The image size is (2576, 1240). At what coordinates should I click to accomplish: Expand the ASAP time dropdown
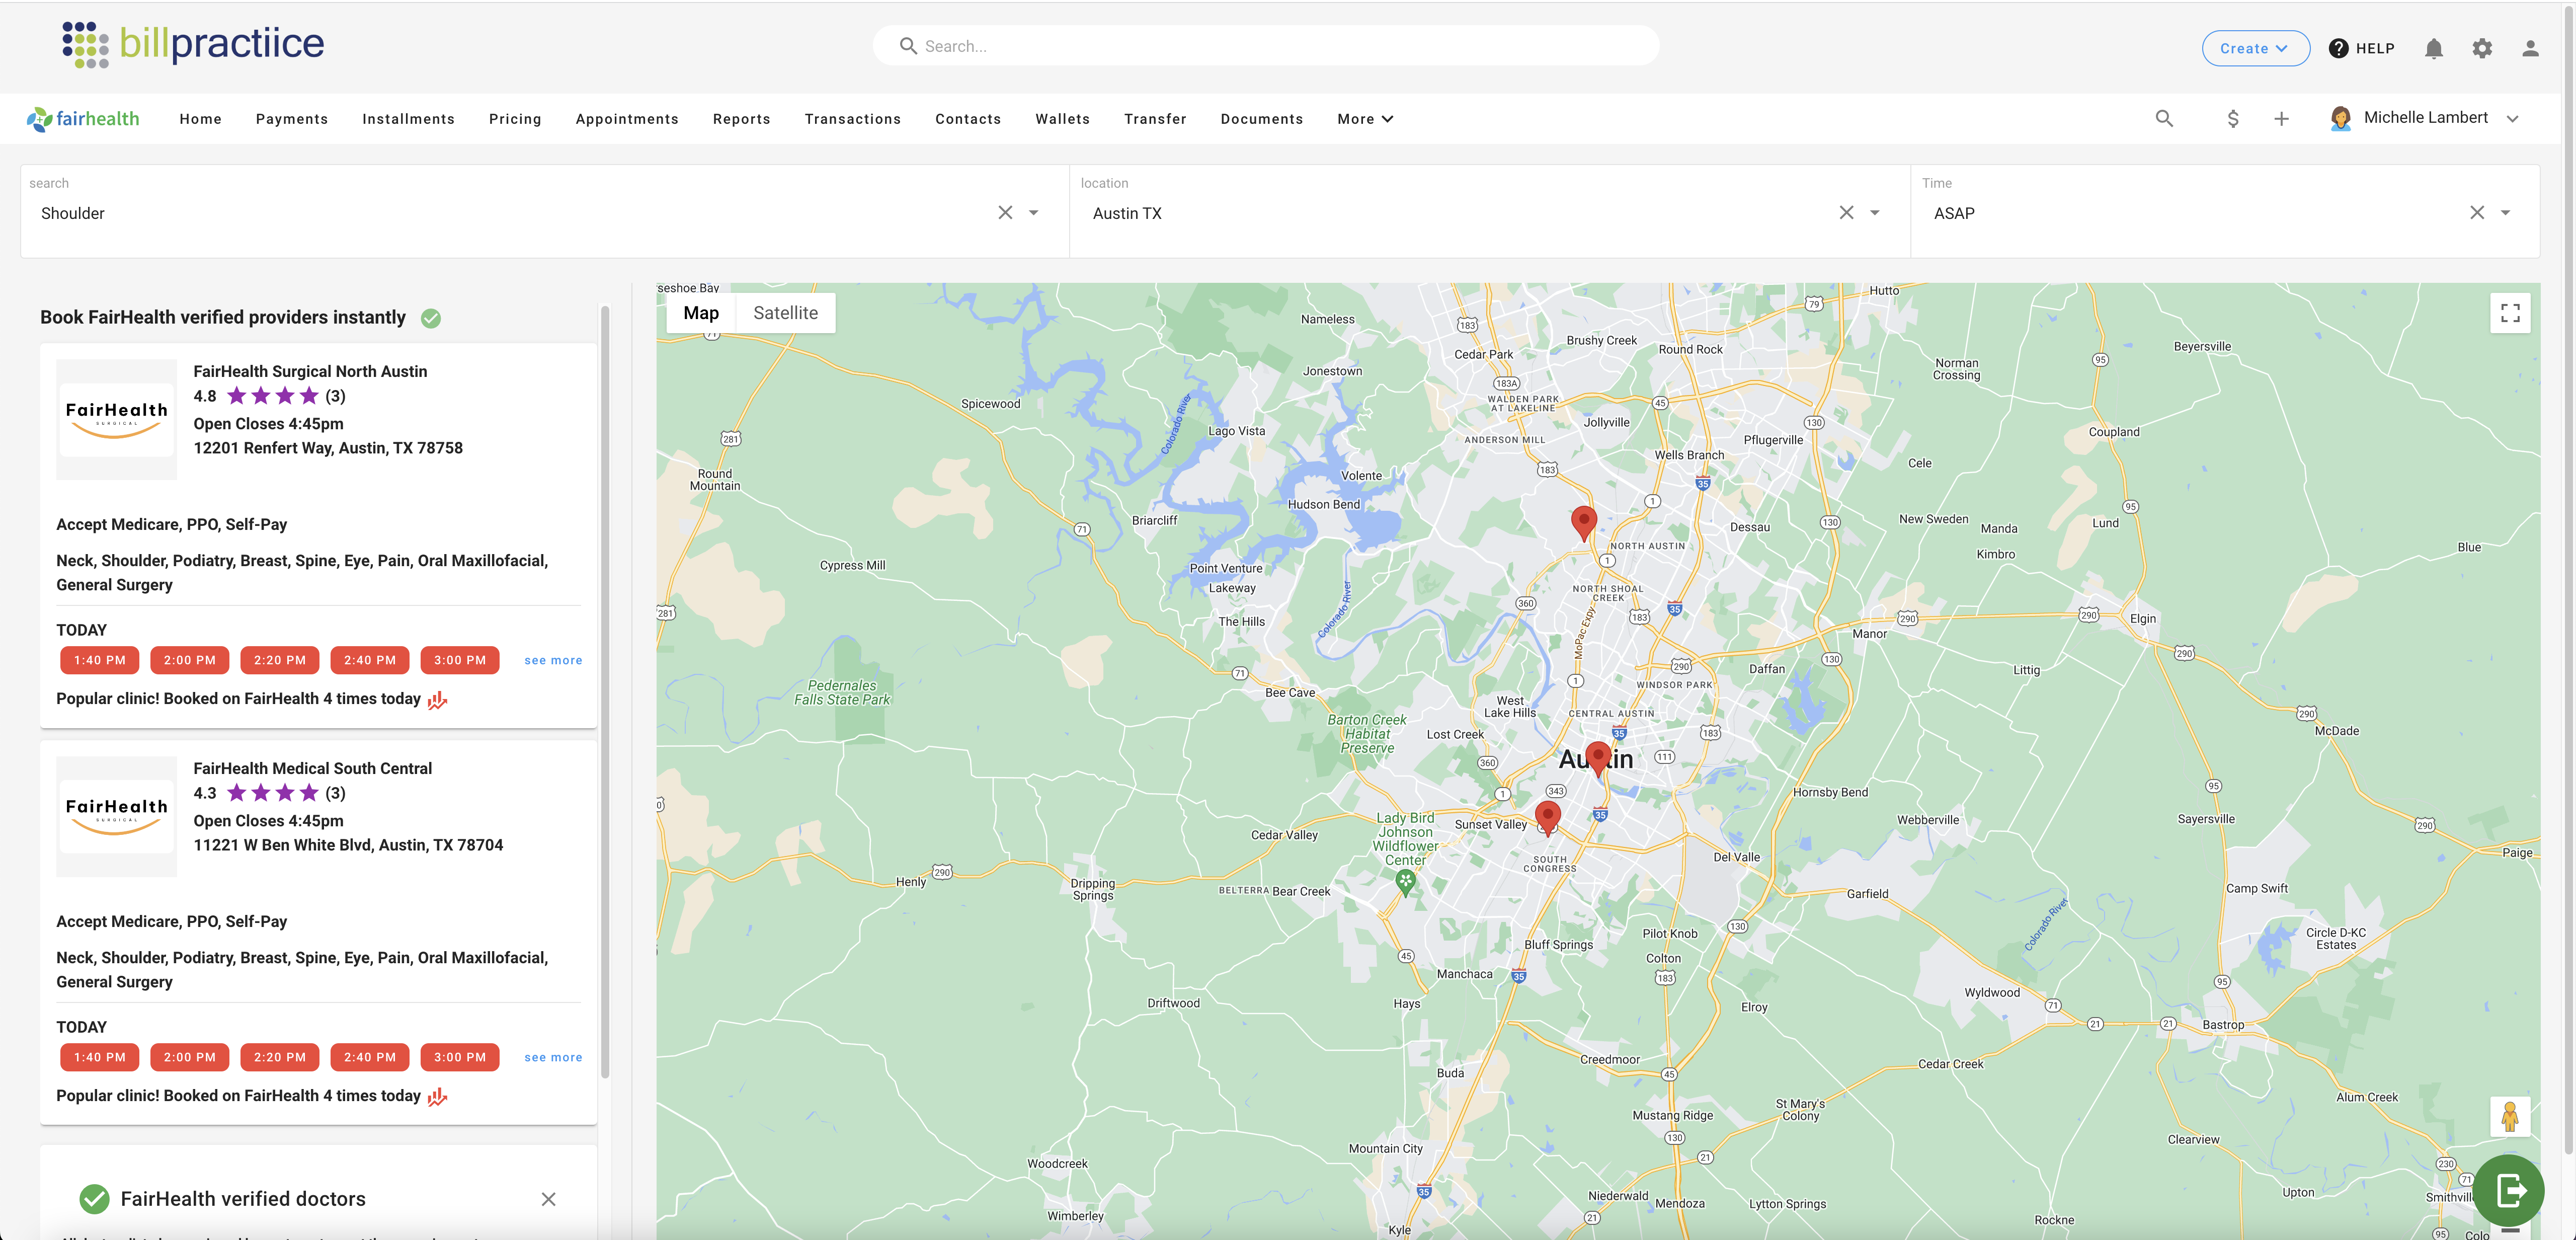pyautogui.click(x=2505, y=213)
